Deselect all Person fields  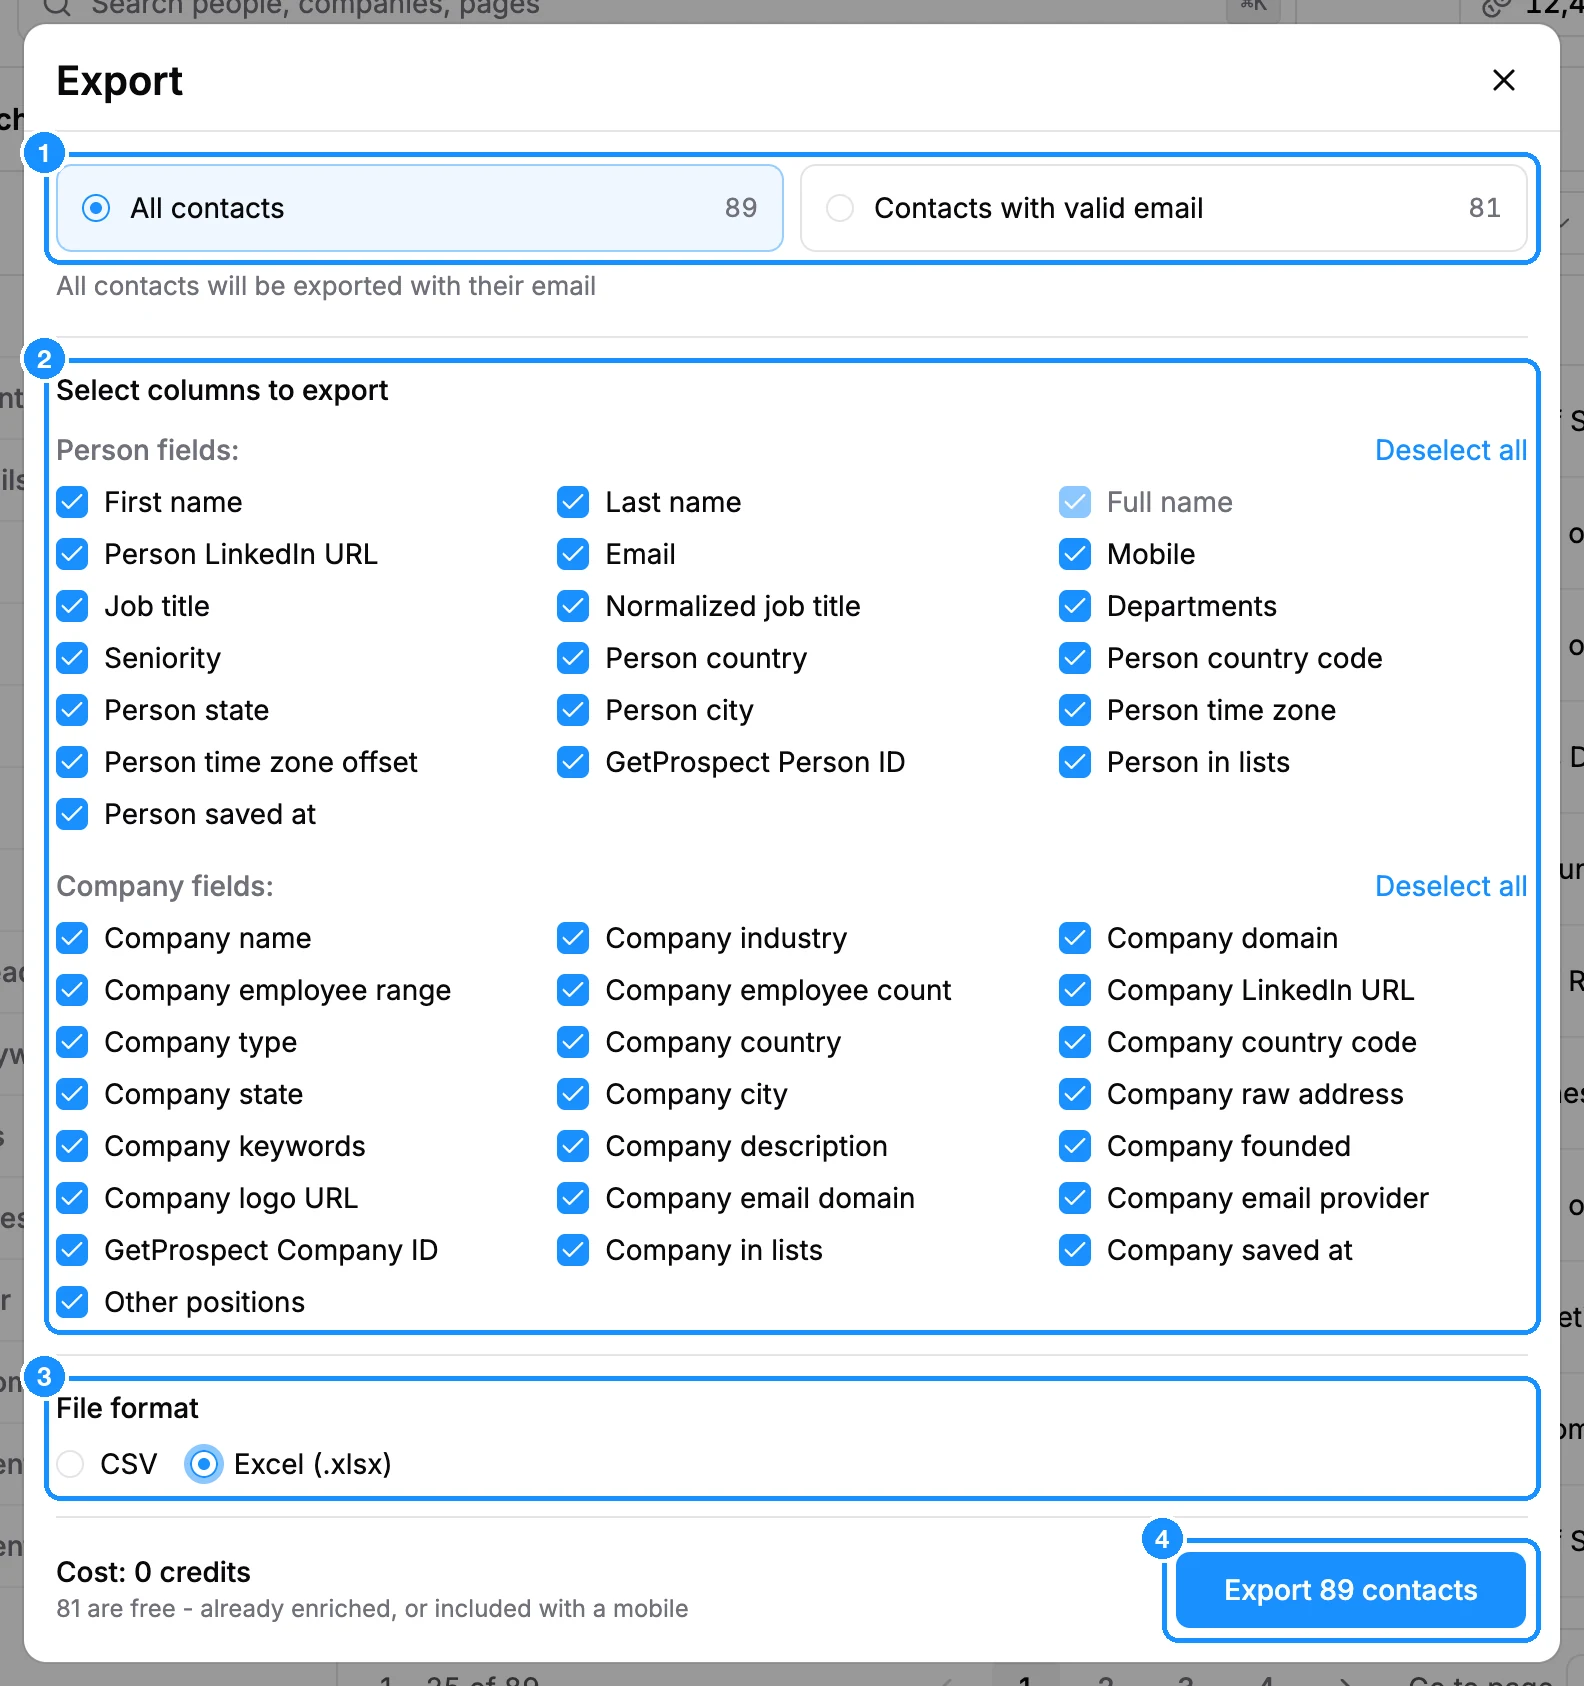(x=1451, y=450)
